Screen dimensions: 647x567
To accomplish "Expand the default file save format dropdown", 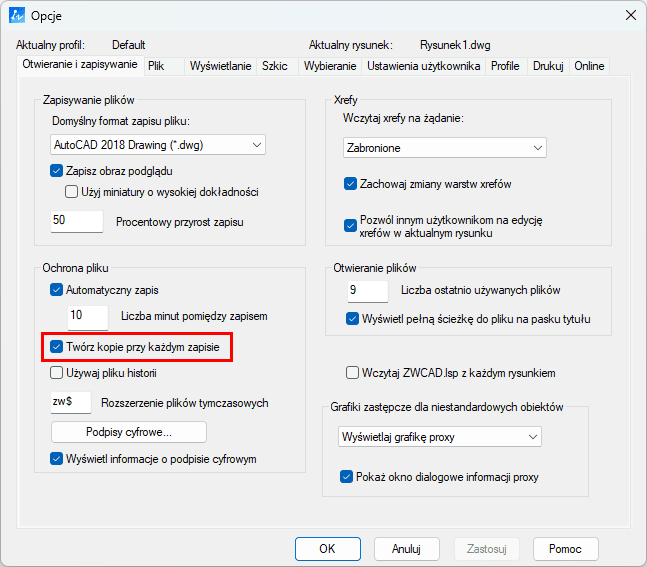I will pyautogui.click(x=158, y=145).
